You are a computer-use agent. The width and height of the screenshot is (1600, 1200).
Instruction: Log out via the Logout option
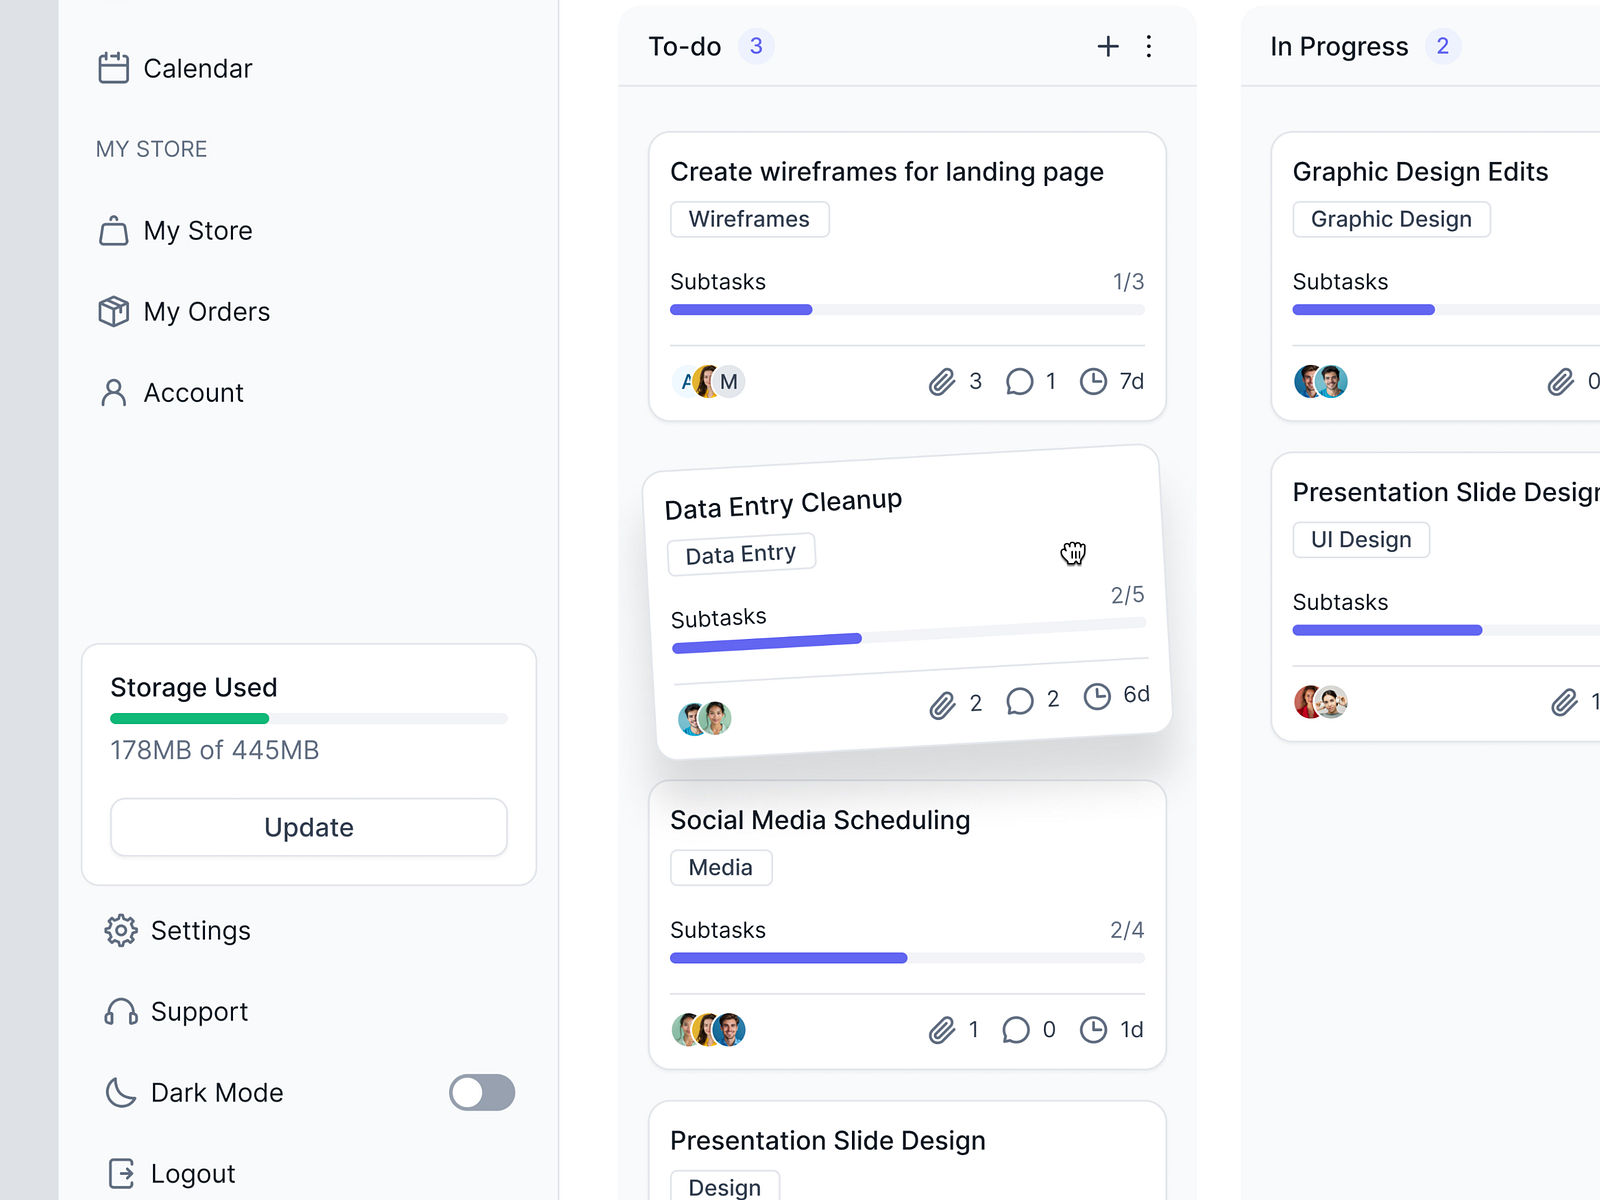192,1172
